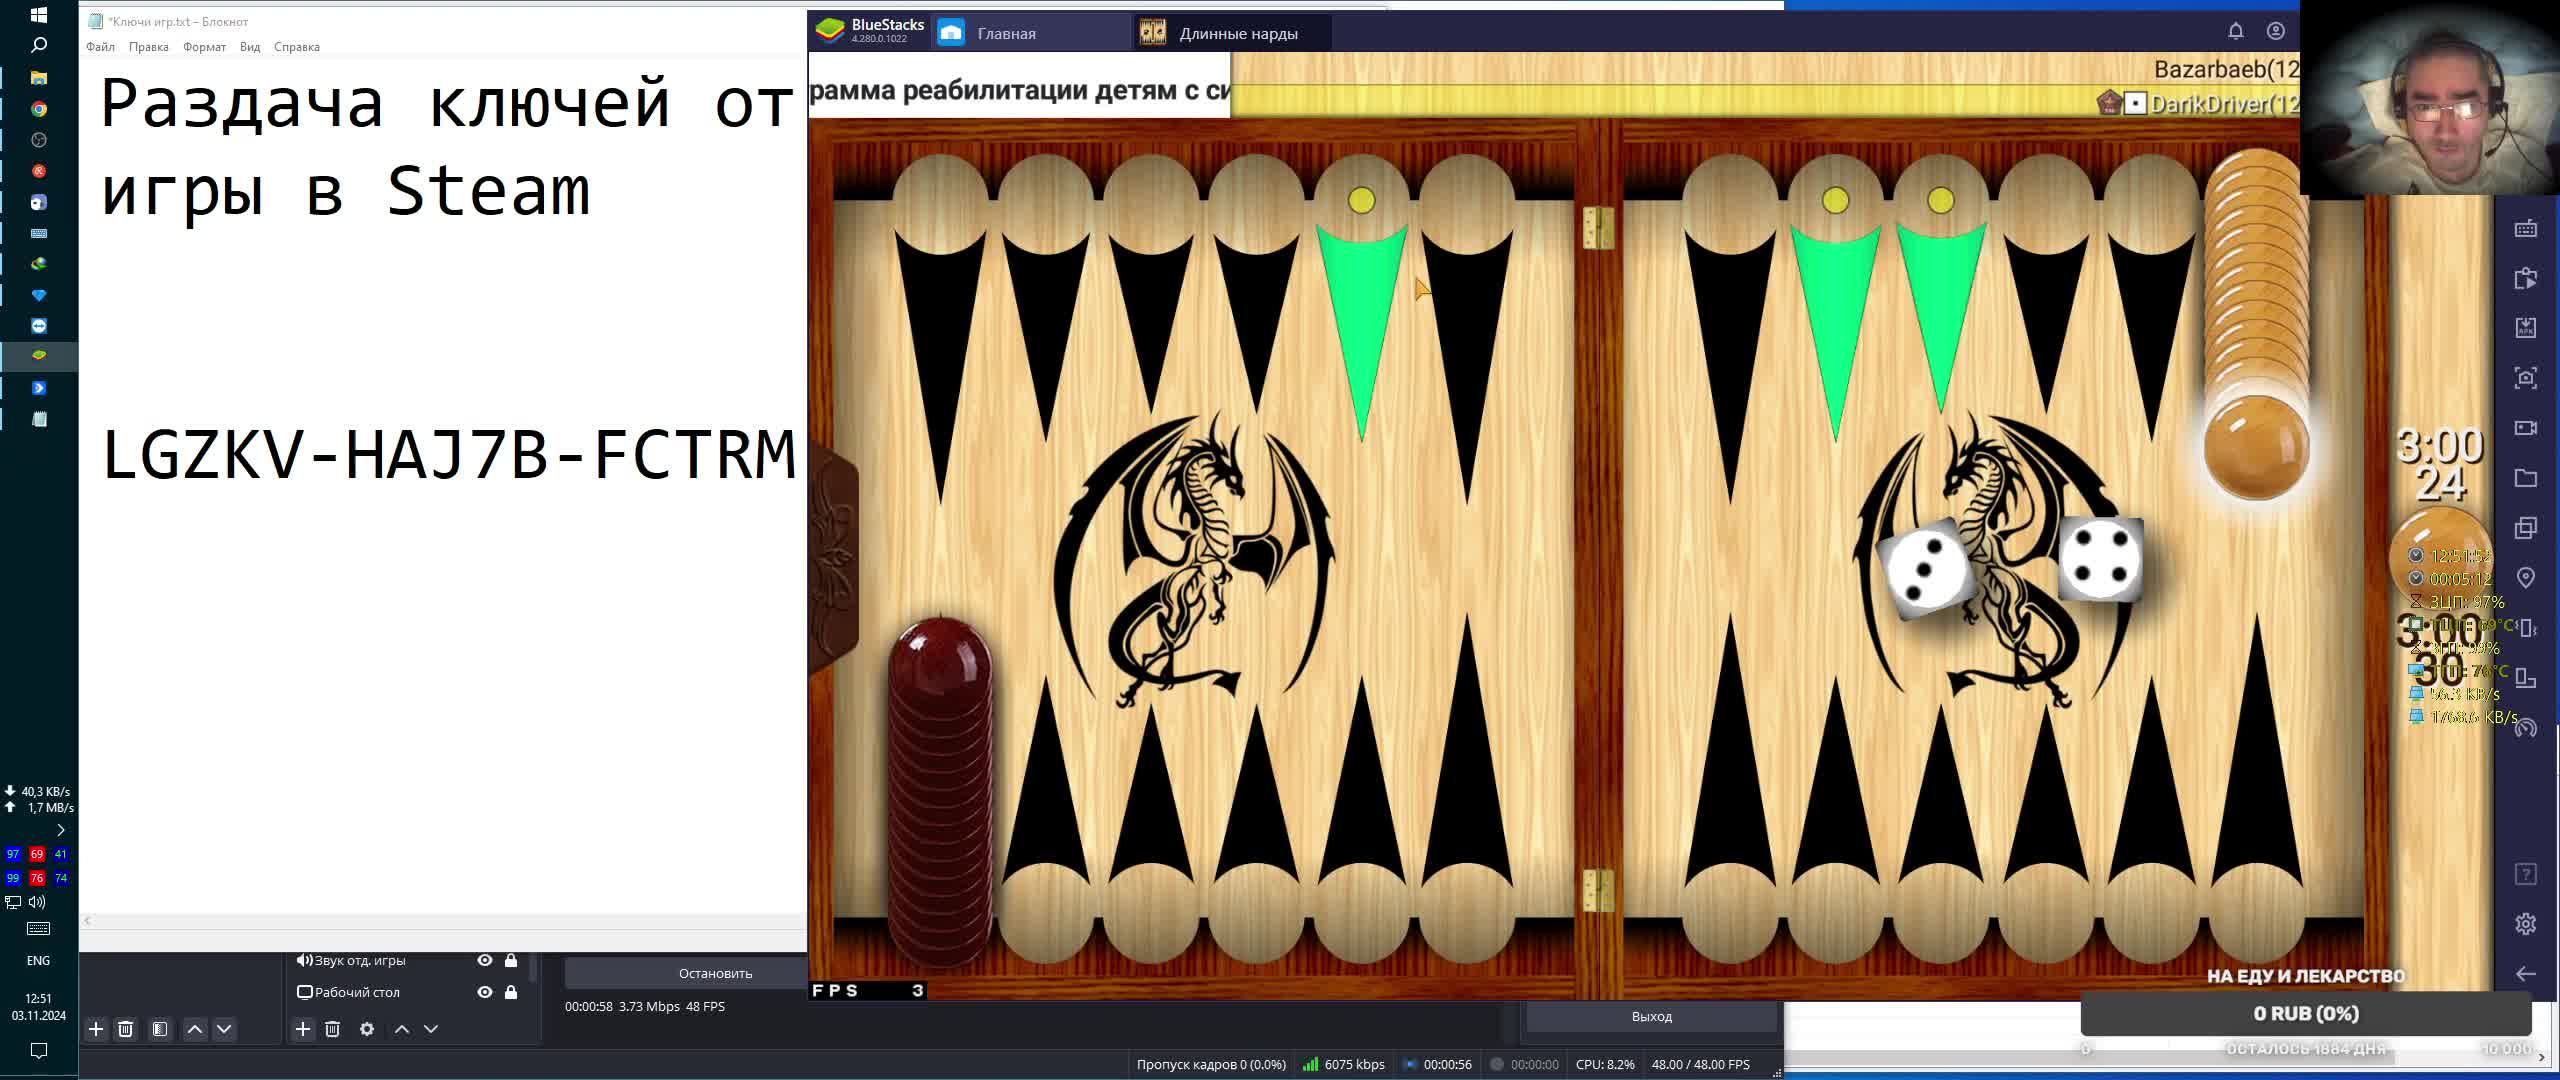
Task: Click the install APK icon
Action: [2525, 328]
